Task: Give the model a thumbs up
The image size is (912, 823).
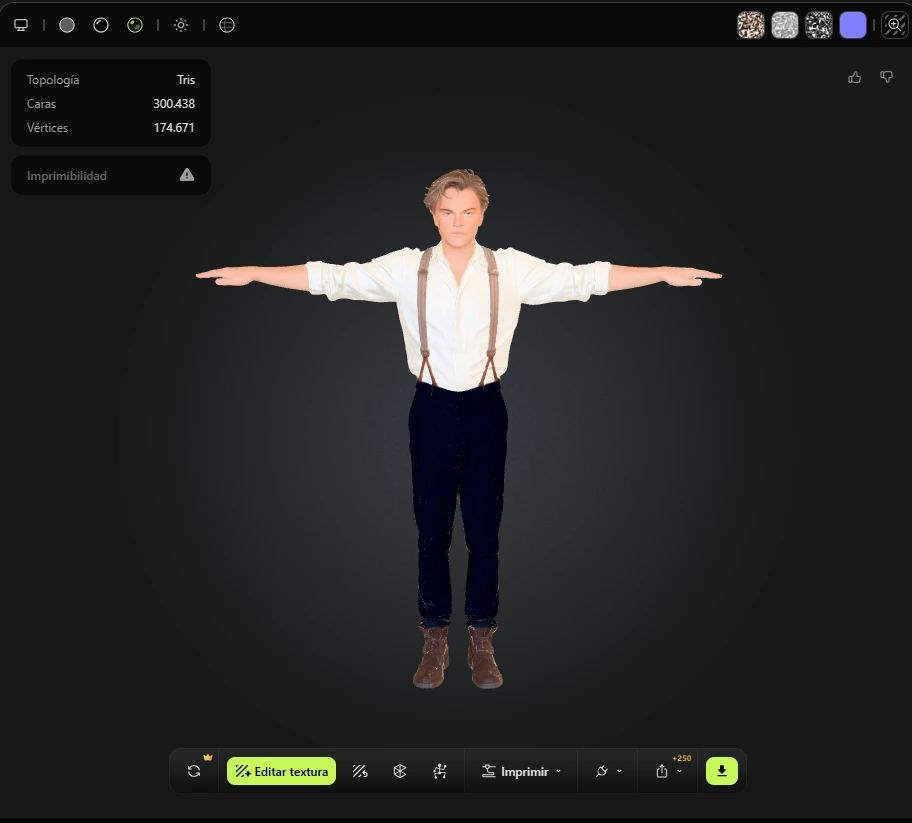Action: (855, 77)
